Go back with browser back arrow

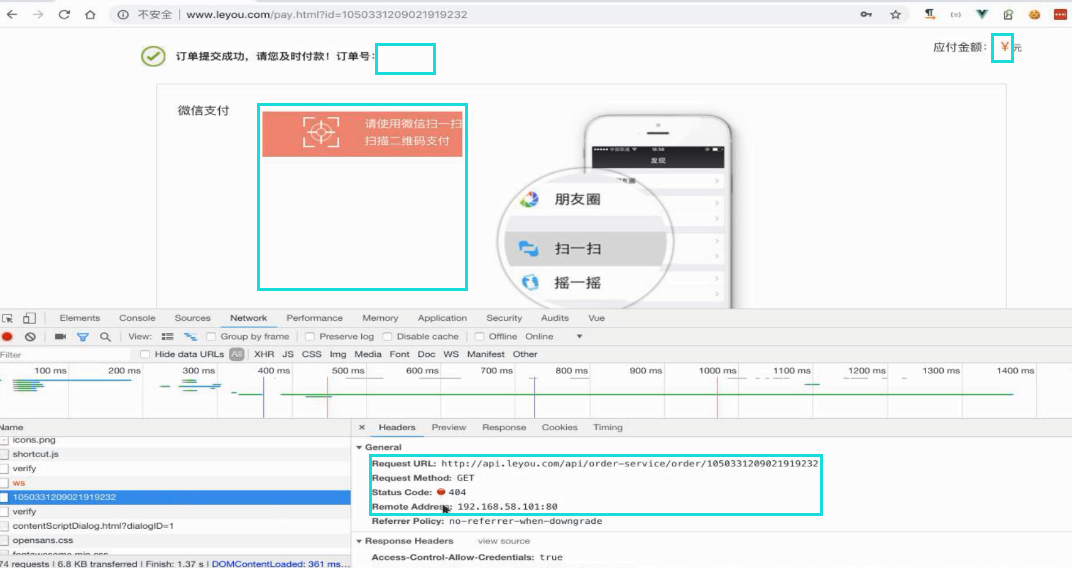[12, 14]
